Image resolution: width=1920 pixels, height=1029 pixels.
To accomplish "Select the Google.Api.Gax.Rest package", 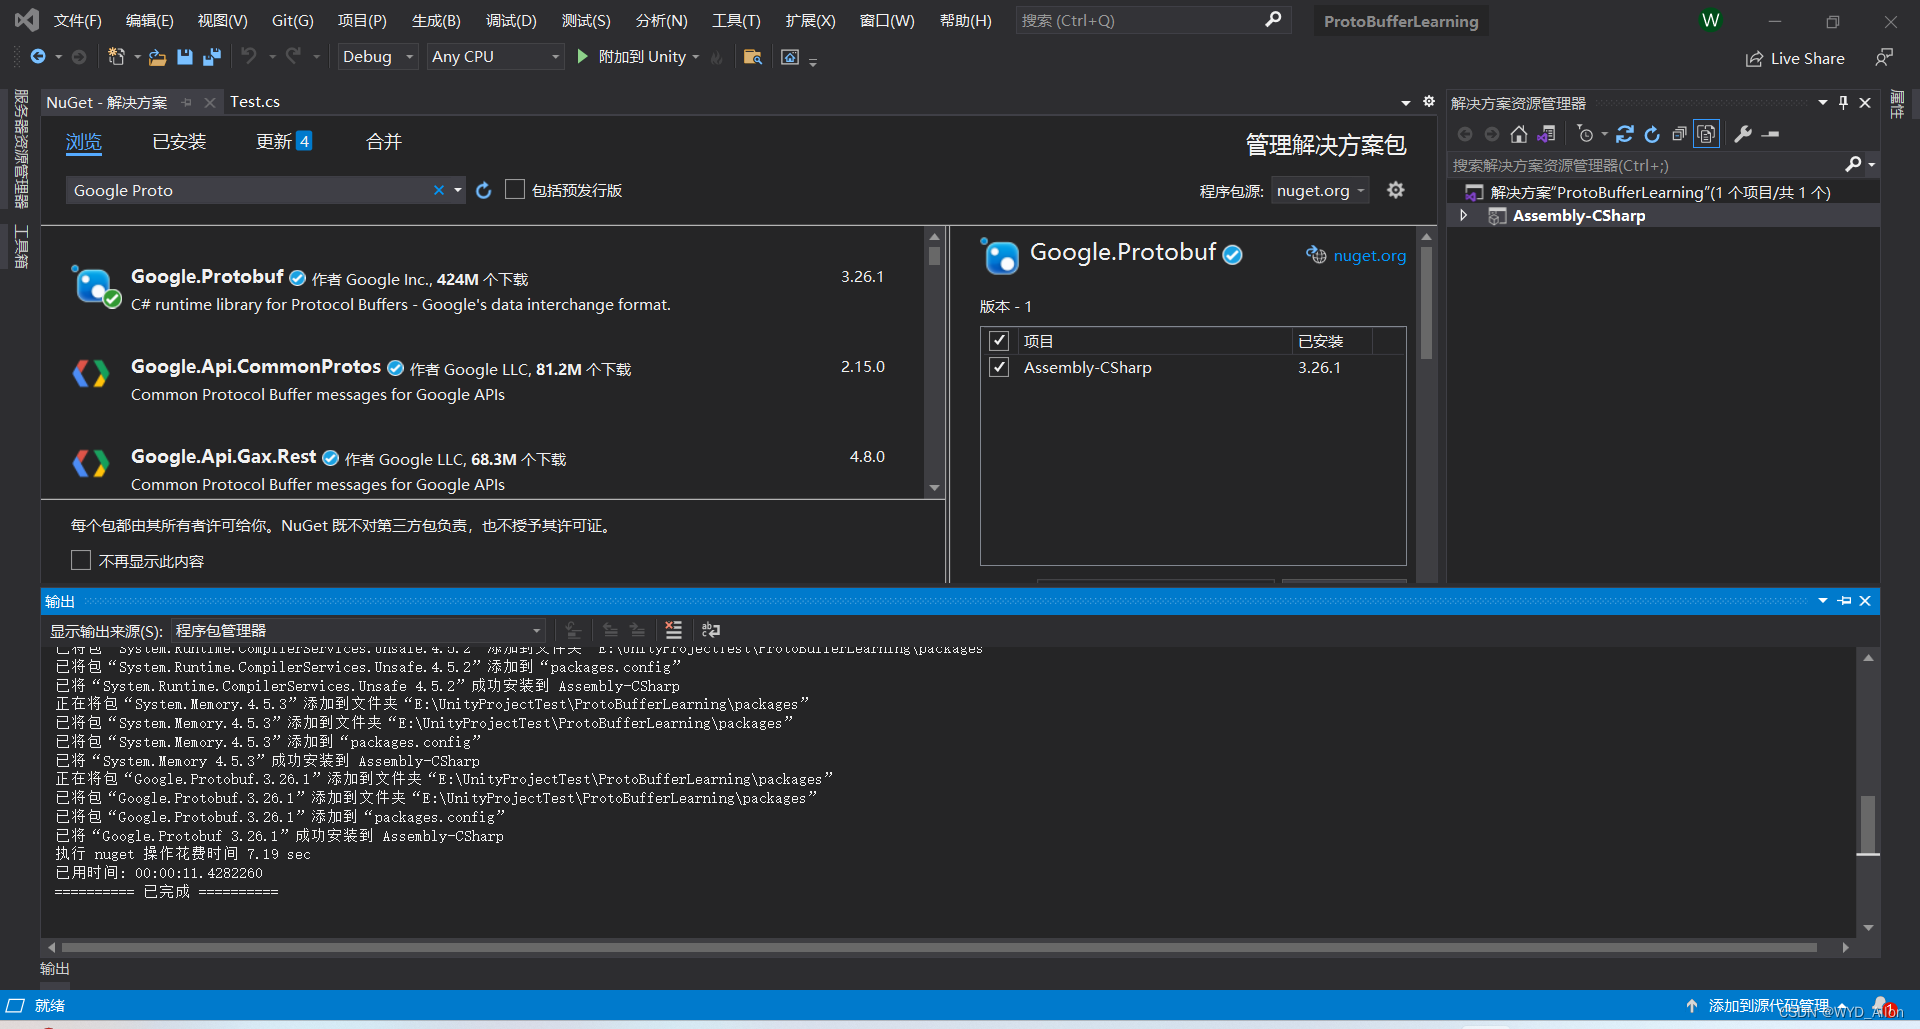I will pyautogui.click(x=482, y=470).
